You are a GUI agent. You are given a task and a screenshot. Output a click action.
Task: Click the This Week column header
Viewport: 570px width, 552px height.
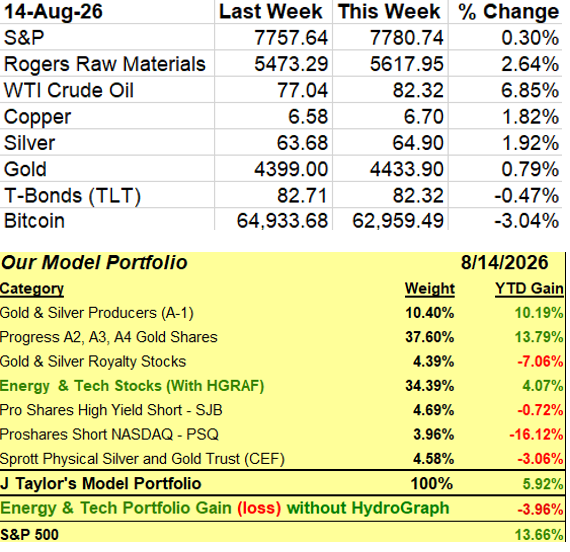click(x=390, y=11)
